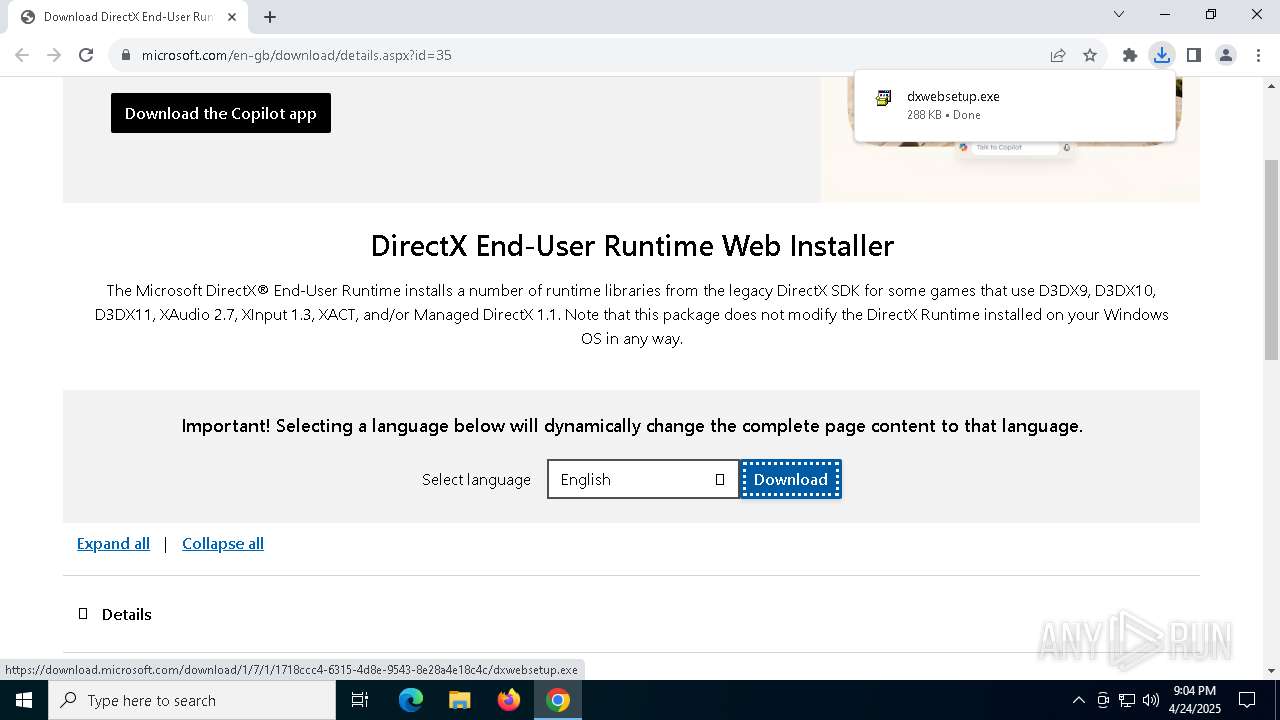Launch Firefox from taskbar

(x=508, y=700)
